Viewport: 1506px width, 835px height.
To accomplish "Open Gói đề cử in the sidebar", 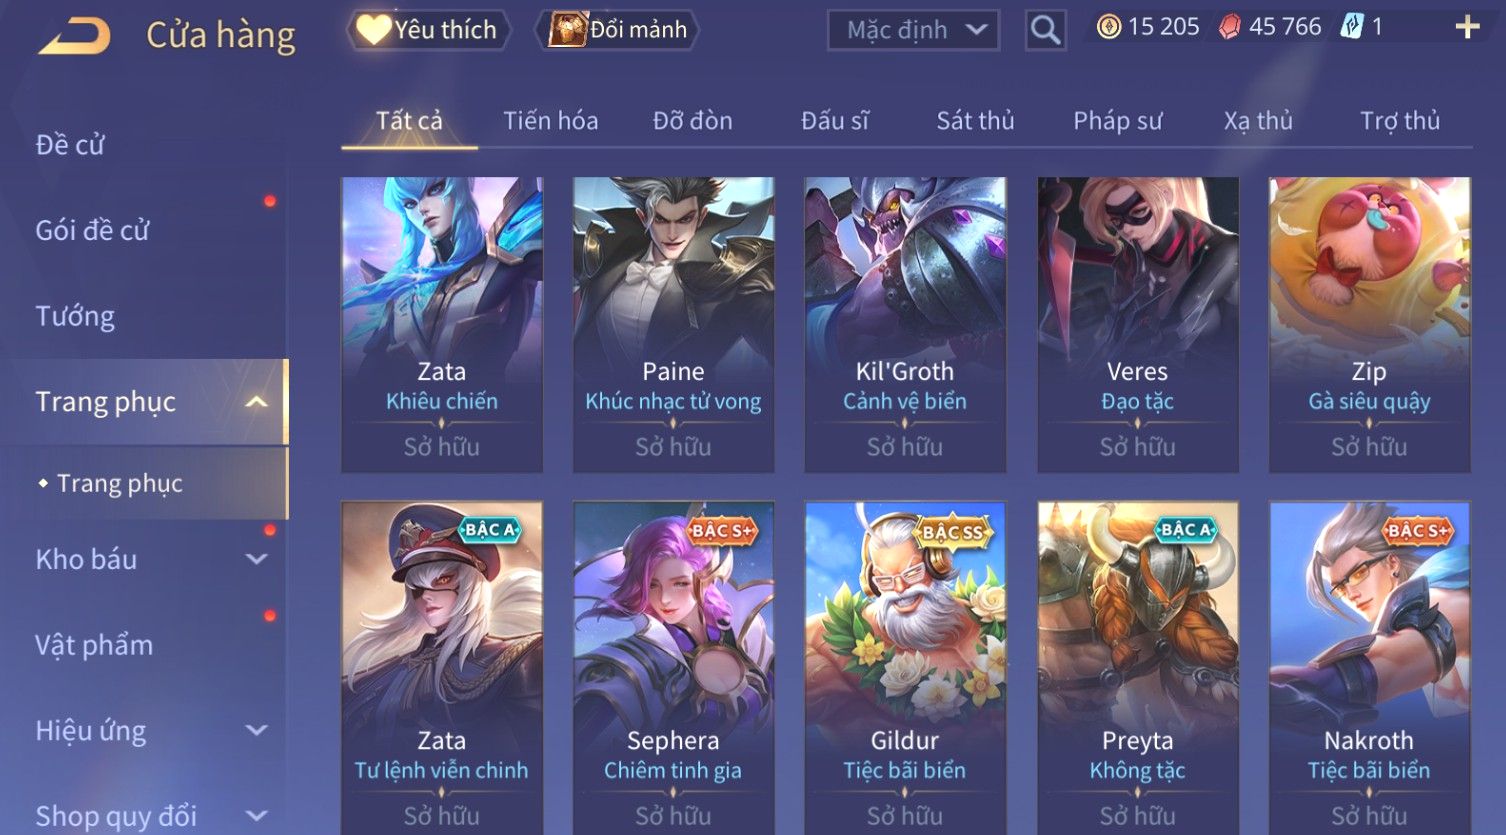I will click(x=92, y=231).
